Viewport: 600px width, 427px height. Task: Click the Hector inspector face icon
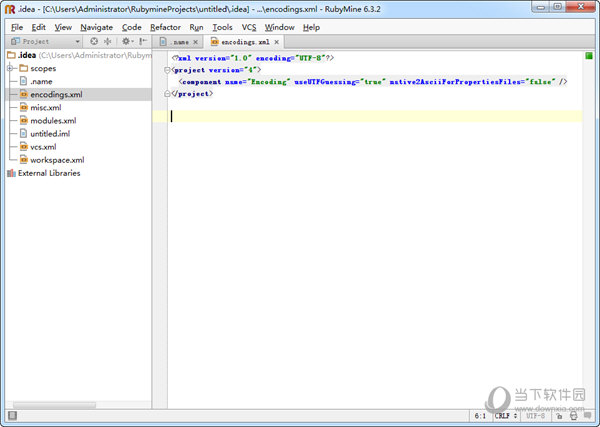[x=573, y=416]
